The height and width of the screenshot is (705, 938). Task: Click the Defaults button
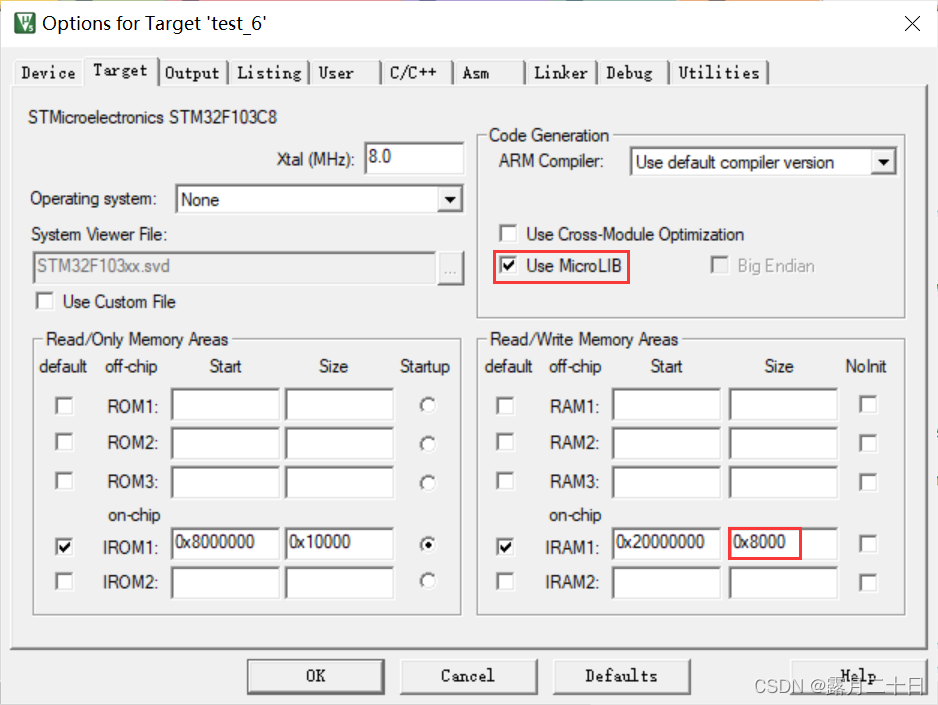coord(622,676)
